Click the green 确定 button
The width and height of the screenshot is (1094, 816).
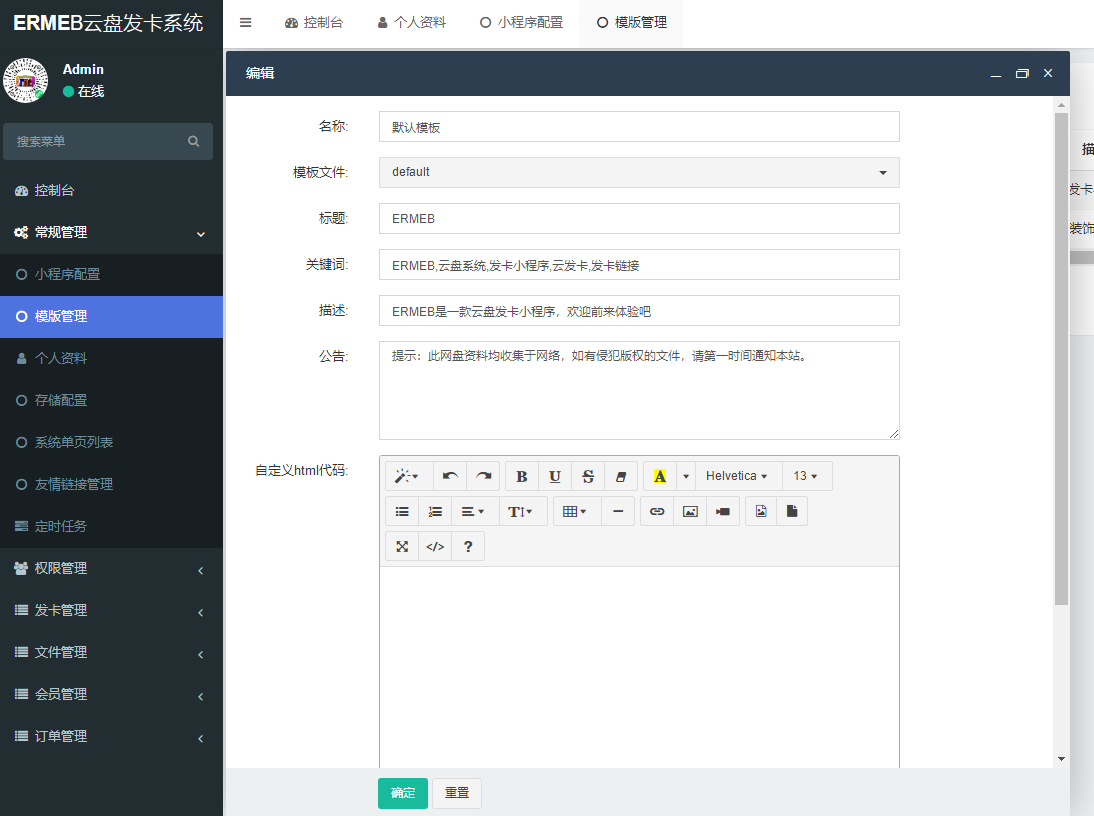tap(403, 793)
